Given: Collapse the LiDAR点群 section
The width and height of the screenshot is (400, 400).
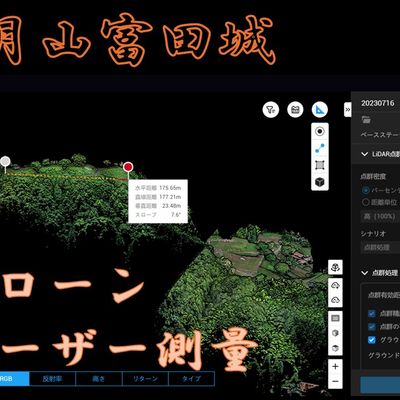Looking at the screenshot, I should click(x=365, y=154).
